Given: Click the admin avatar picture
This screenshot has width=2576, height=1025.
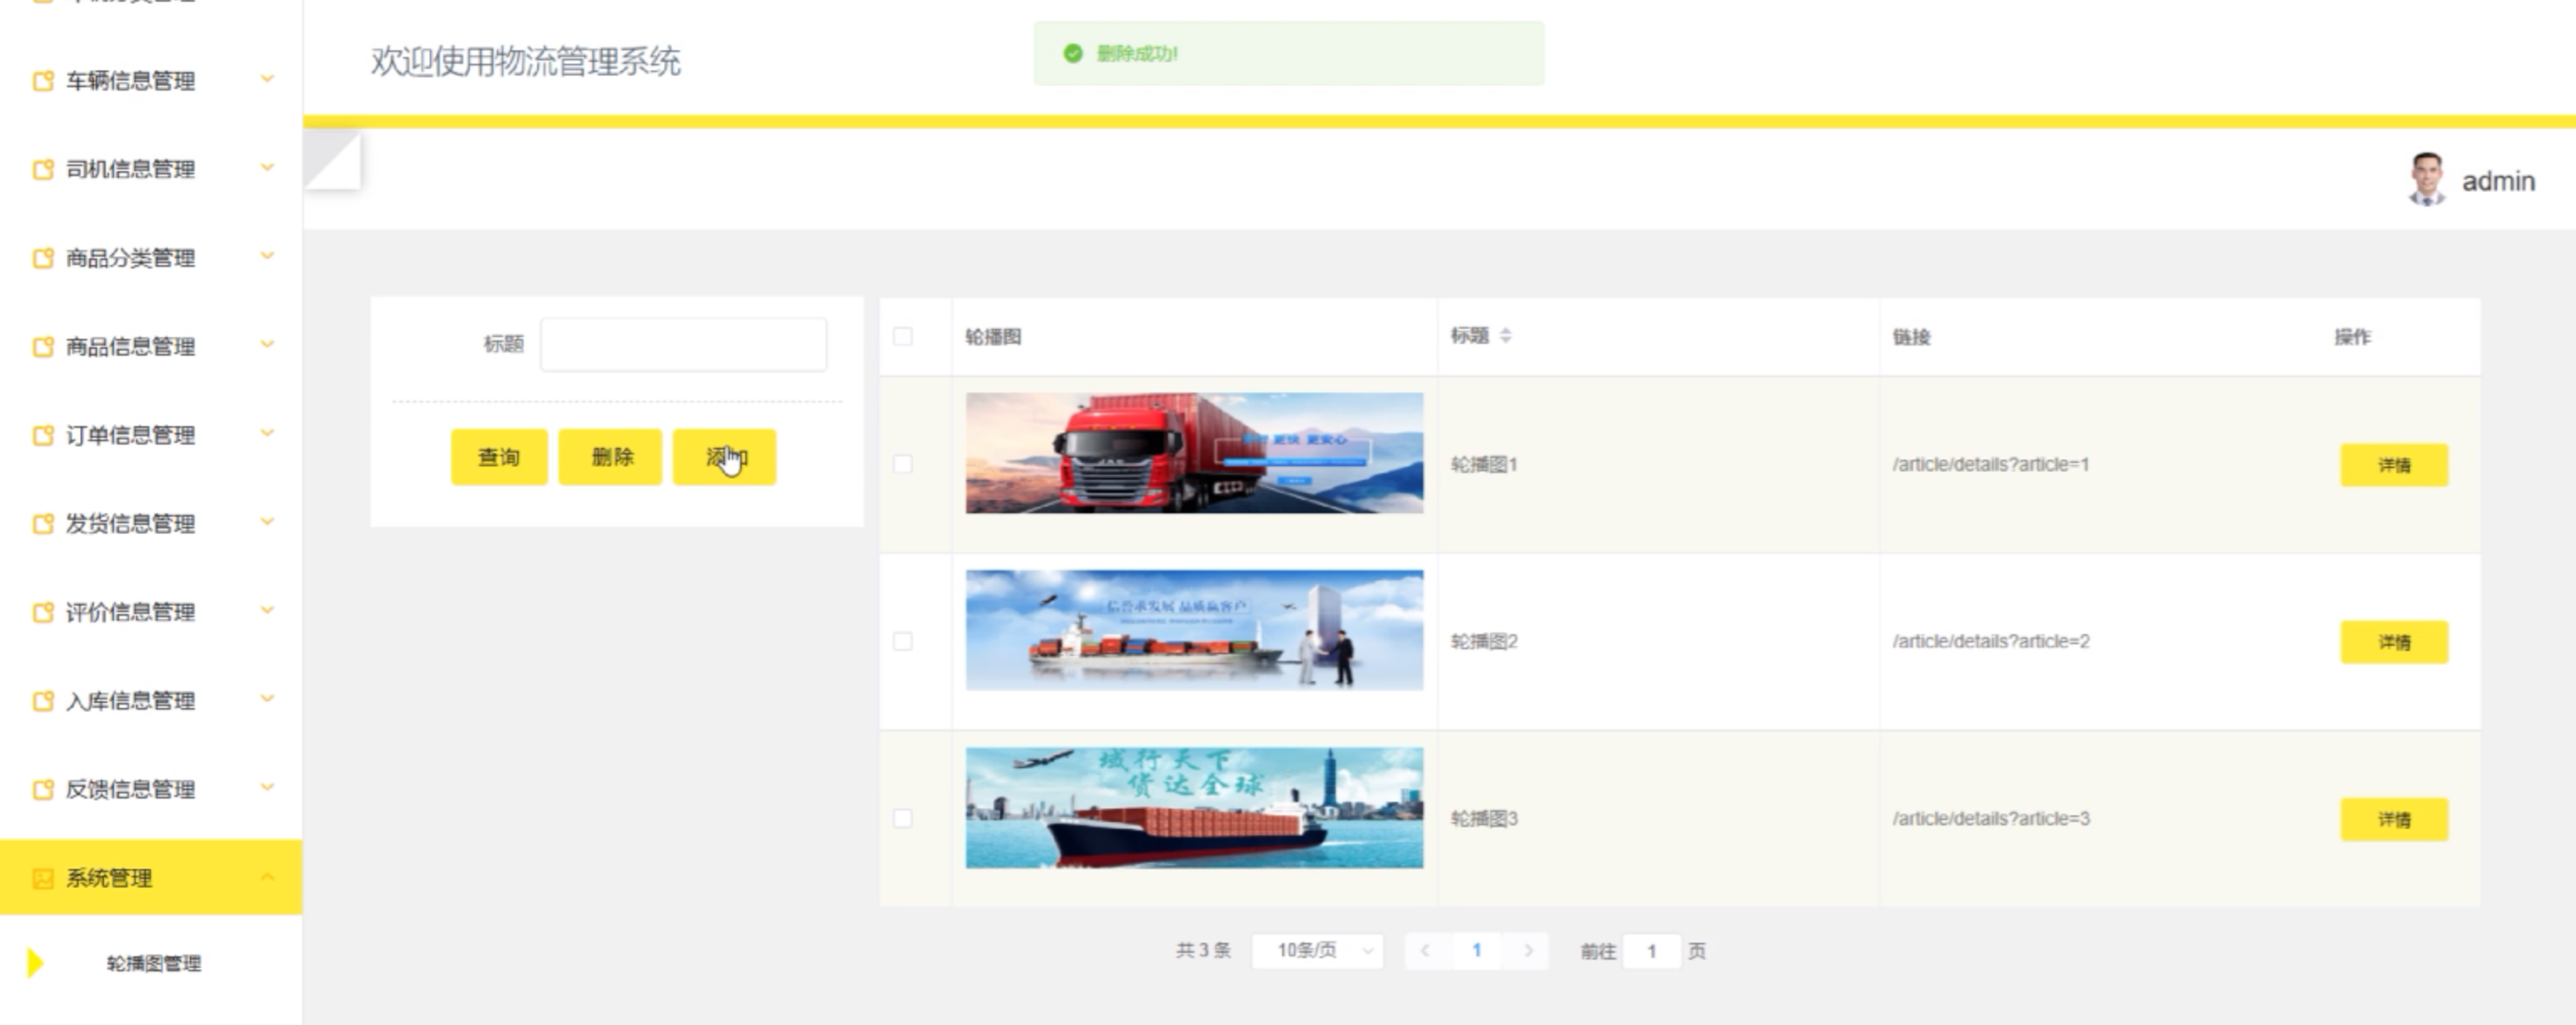Looking at the screenshot, I should [2426, 180].
